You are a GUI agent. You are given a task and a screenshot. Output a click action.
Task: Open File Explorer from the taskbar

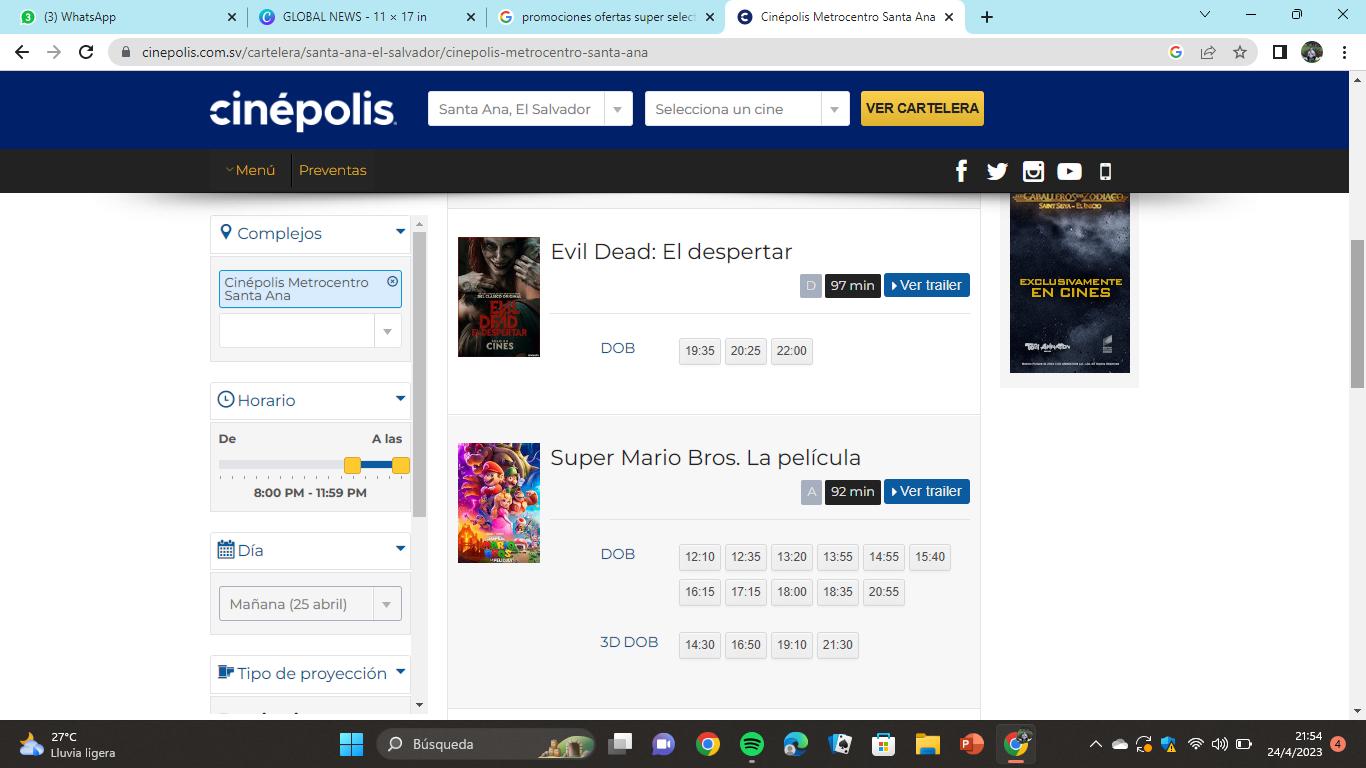(928, 744)
